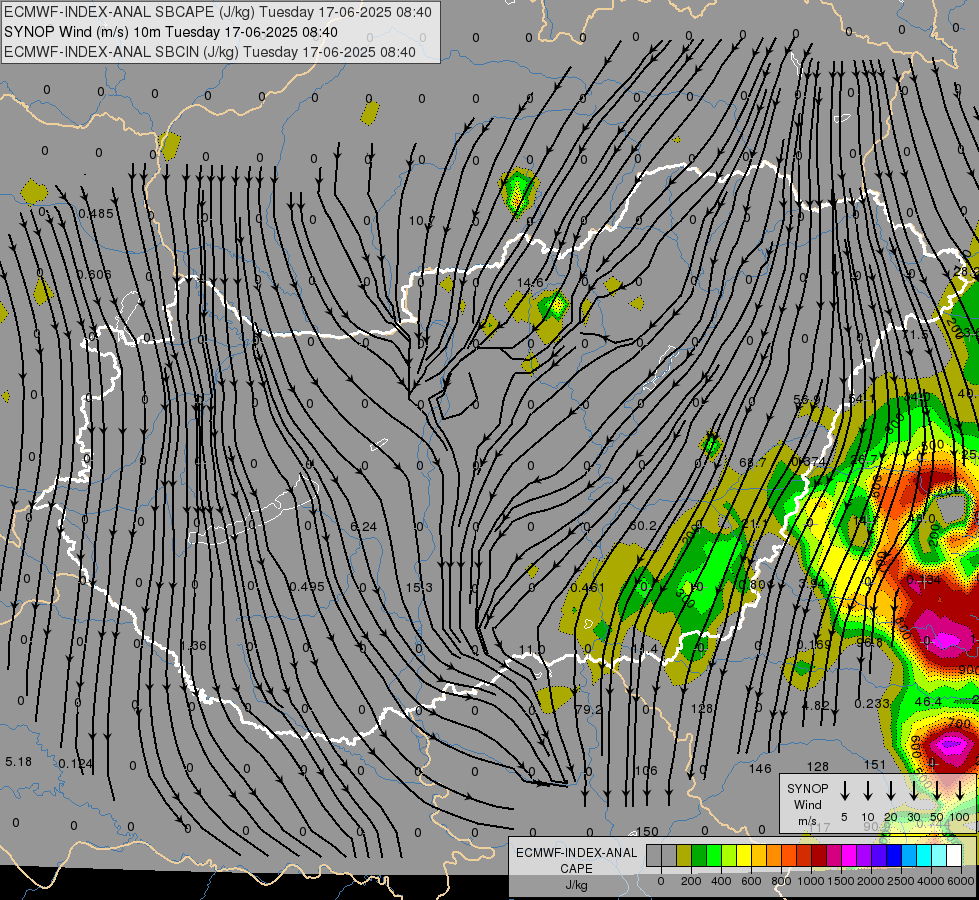979x900 pixels.
Task: Click the '1.36' value on the map
Action: coord(193,646)
